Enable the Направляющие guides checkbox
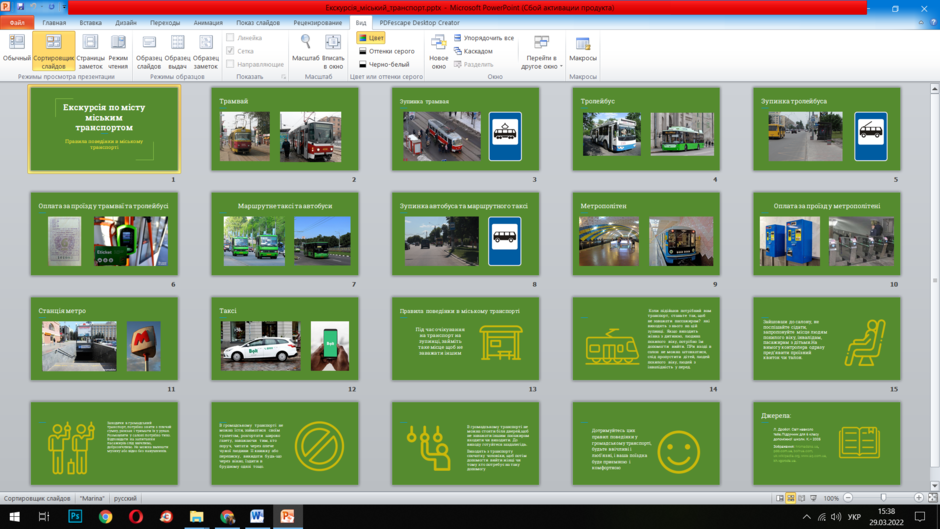This screenshot has width=940, height=529. click(230, 64)
